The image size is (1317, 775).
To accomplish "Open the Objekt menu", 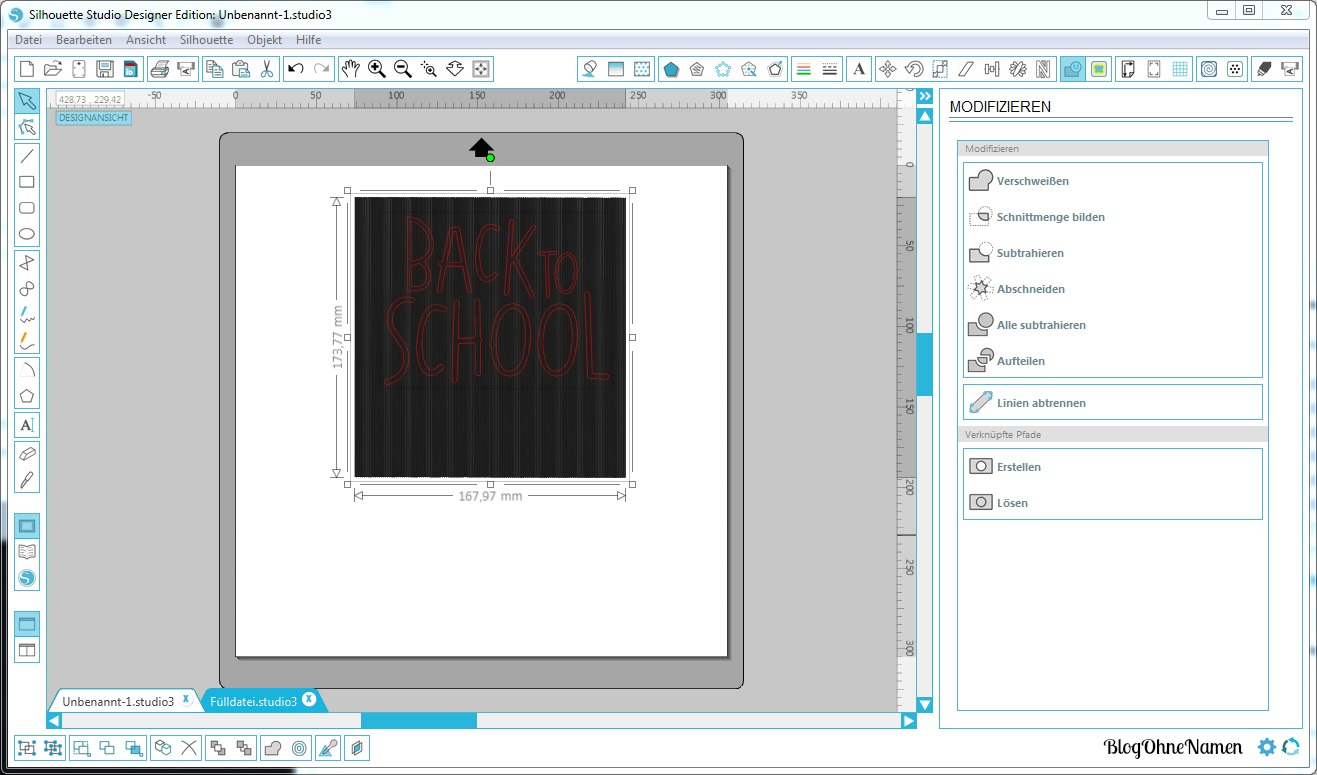I will coord(264,40).
